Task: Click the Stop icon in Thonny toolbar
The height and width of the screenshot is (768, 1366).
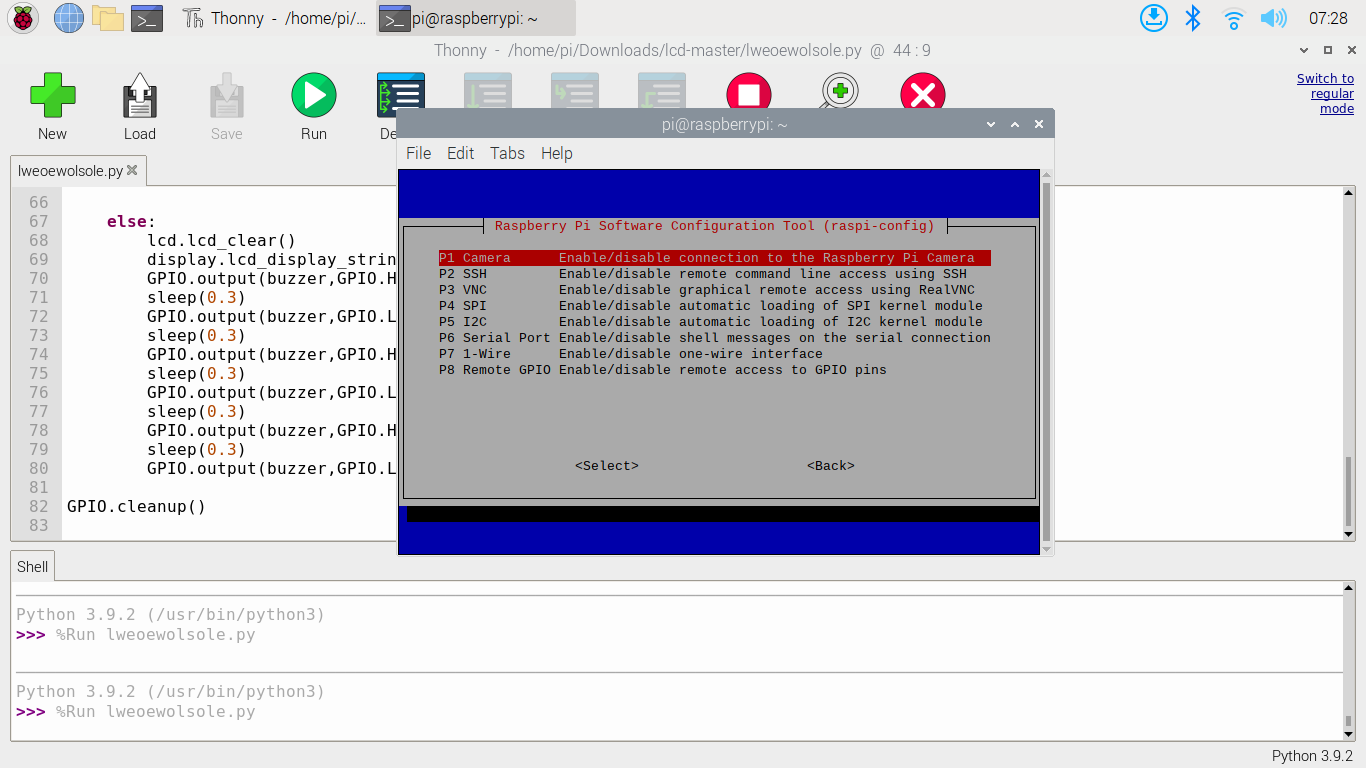Action: point(749,90)
